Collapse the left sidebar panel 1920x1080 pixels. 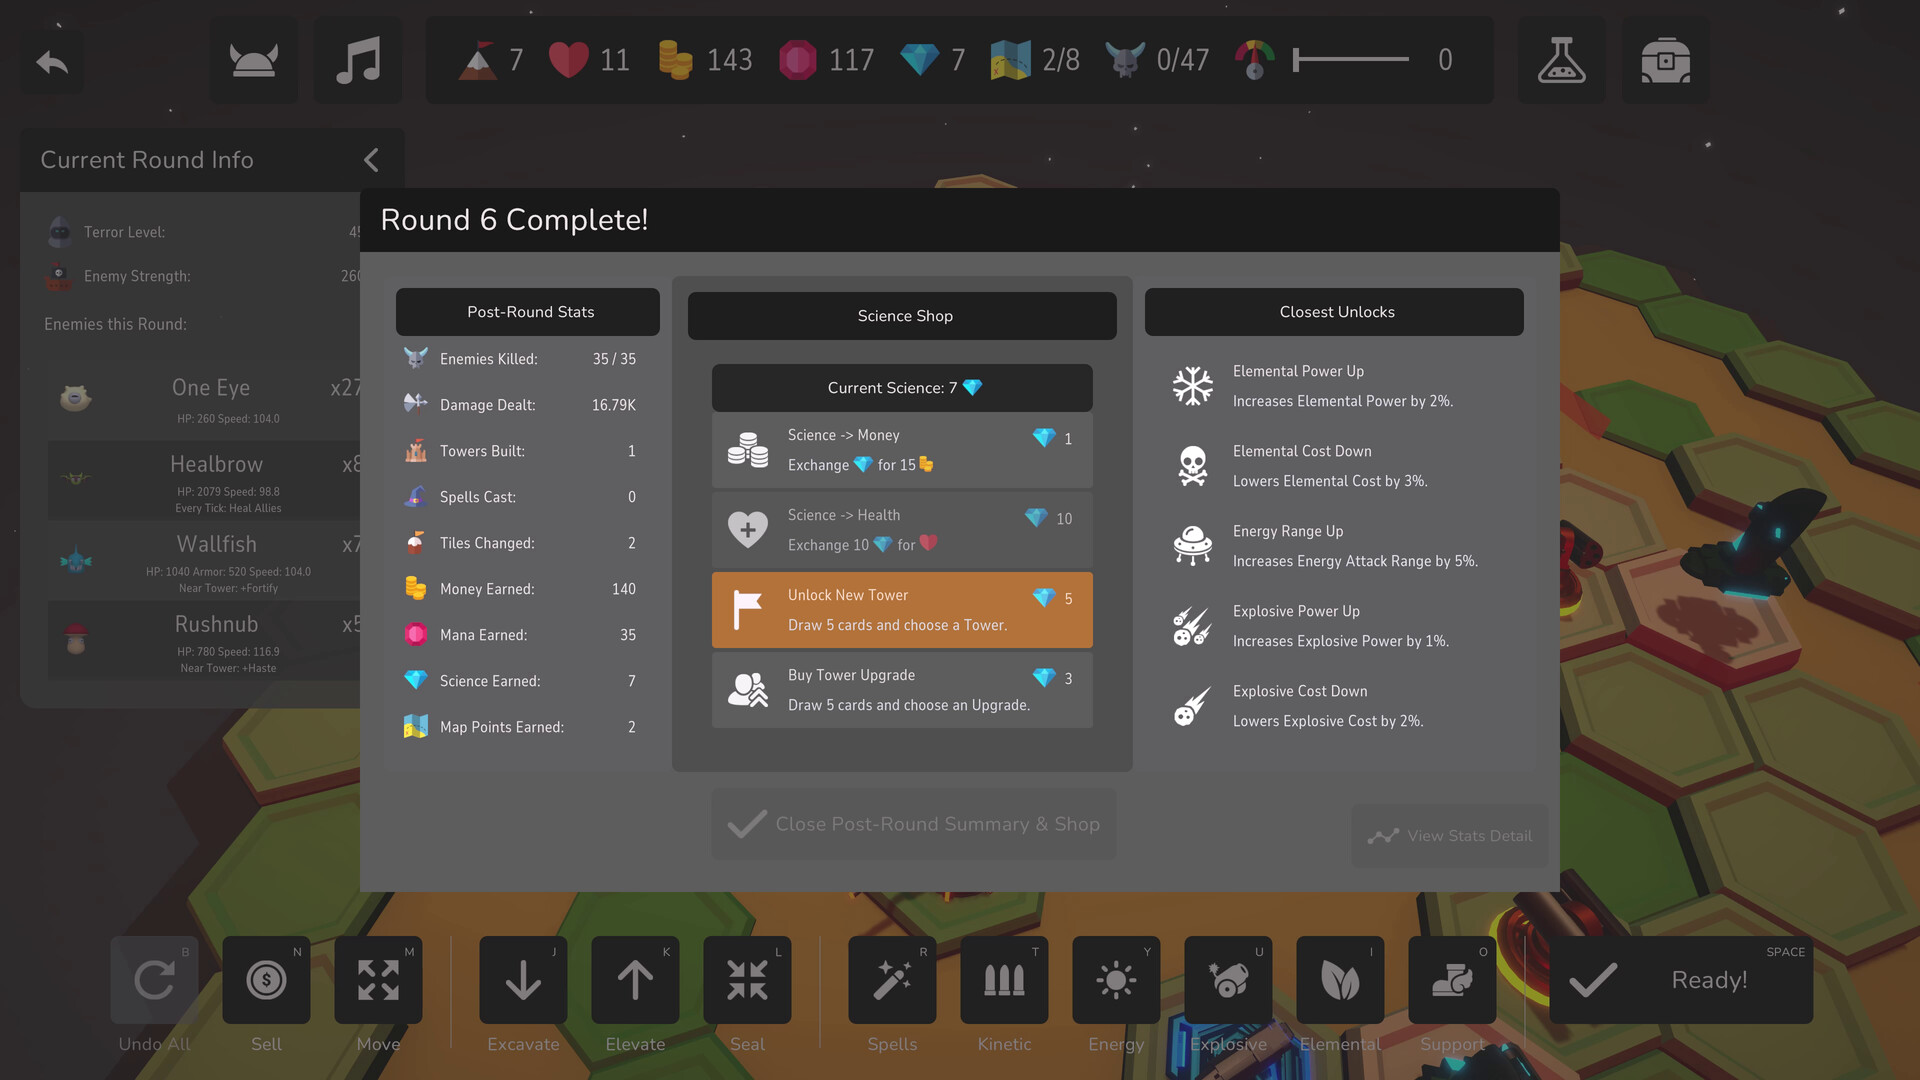[372, 158]
